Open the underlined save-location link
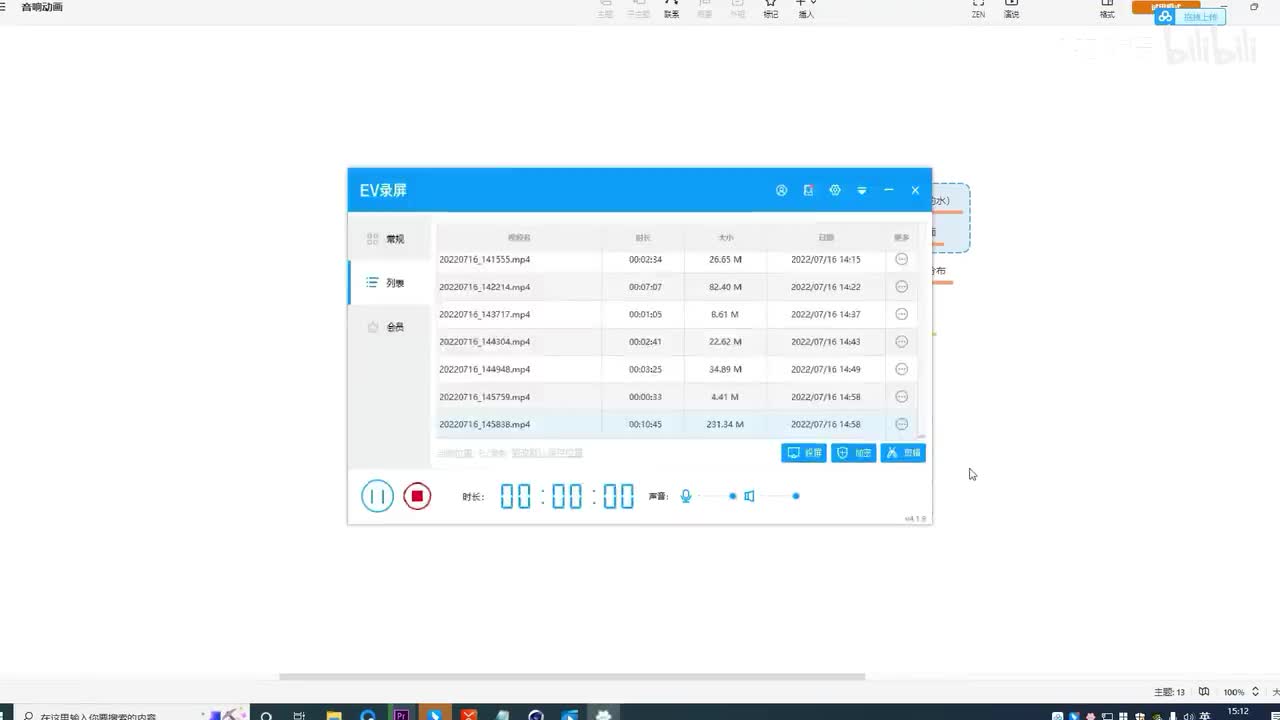Viewport: 1280px width, 720px height. coord(547,453)
